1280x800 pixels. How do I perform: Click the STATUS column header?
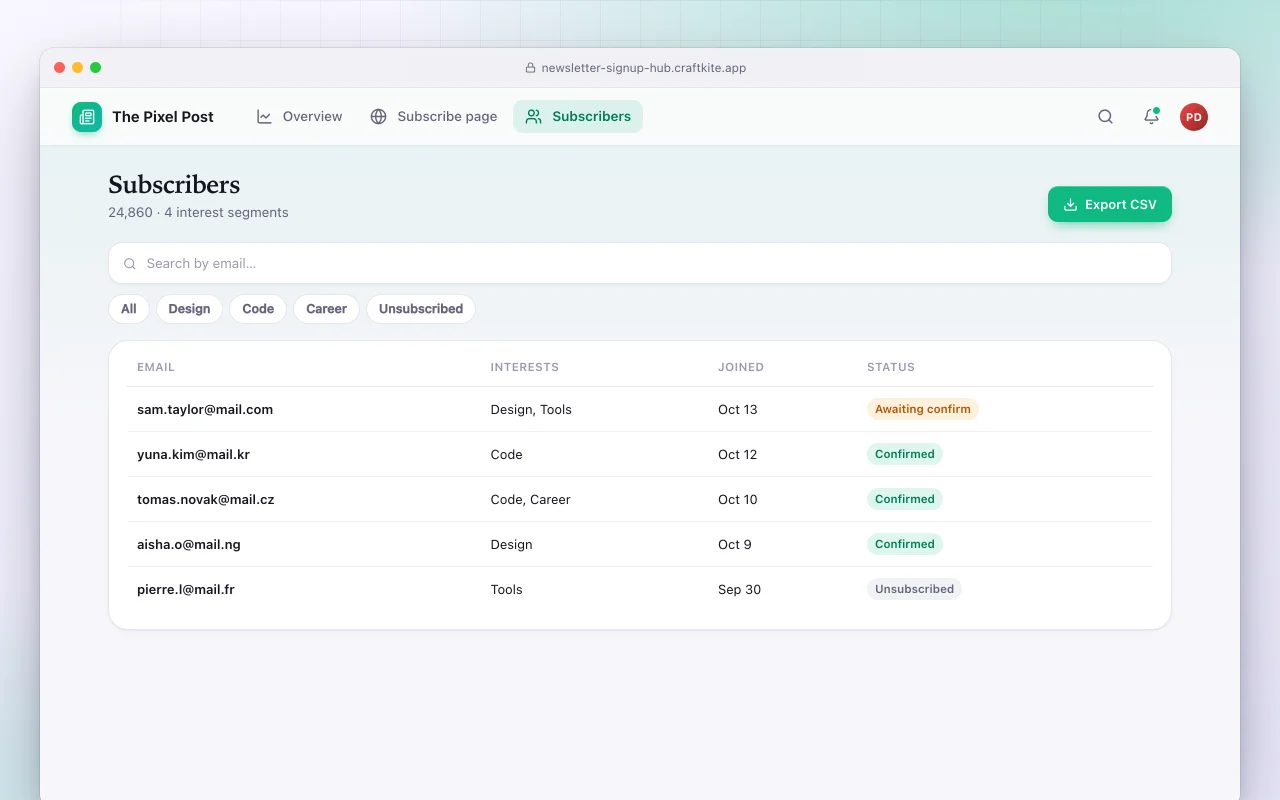(x=891, y=367)
